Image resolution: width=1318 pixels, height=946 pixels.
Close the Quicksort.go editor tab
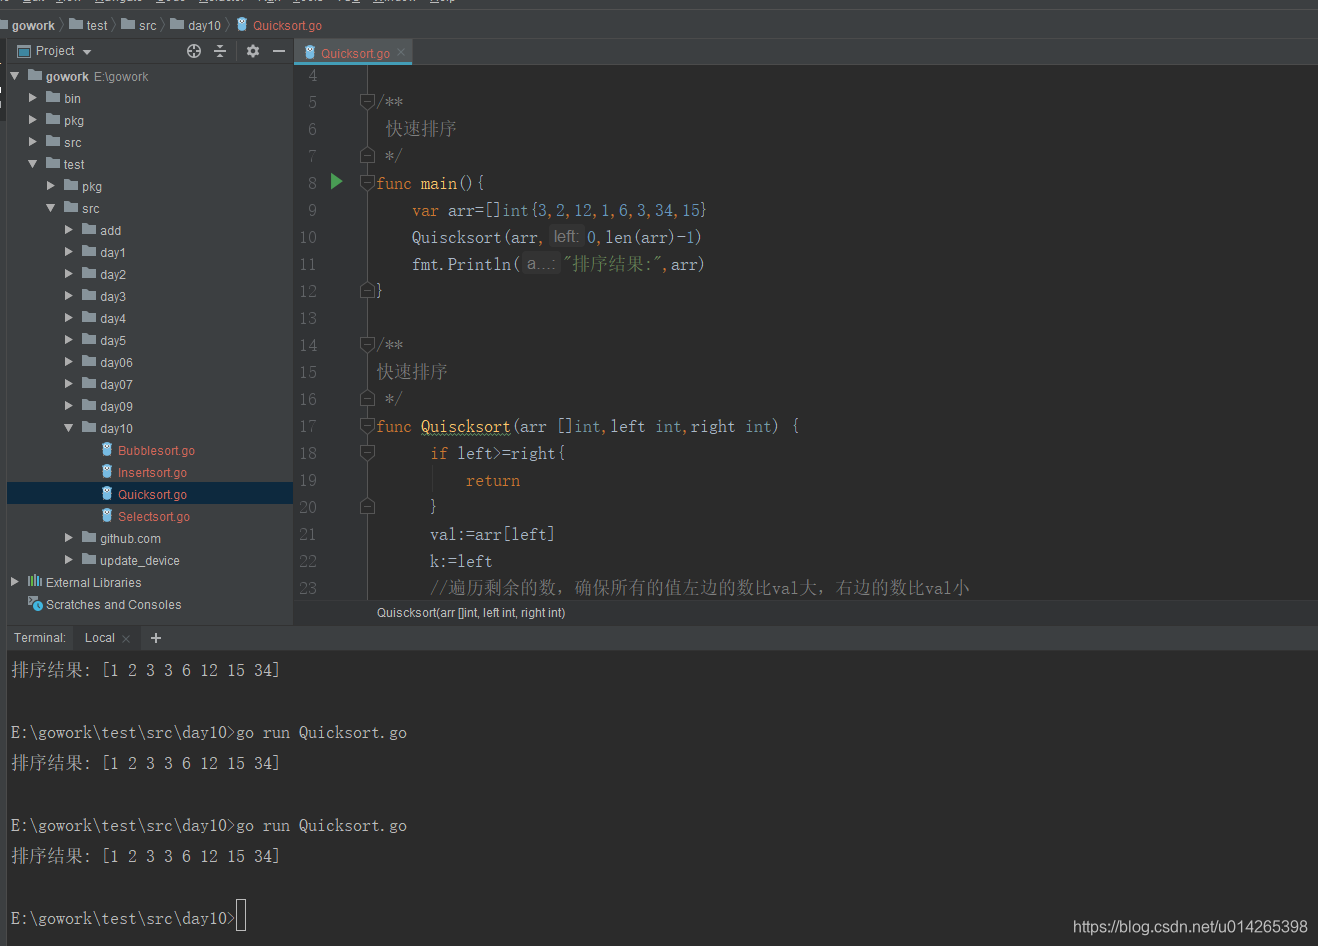pyautogui.click(x=401, y=53)
